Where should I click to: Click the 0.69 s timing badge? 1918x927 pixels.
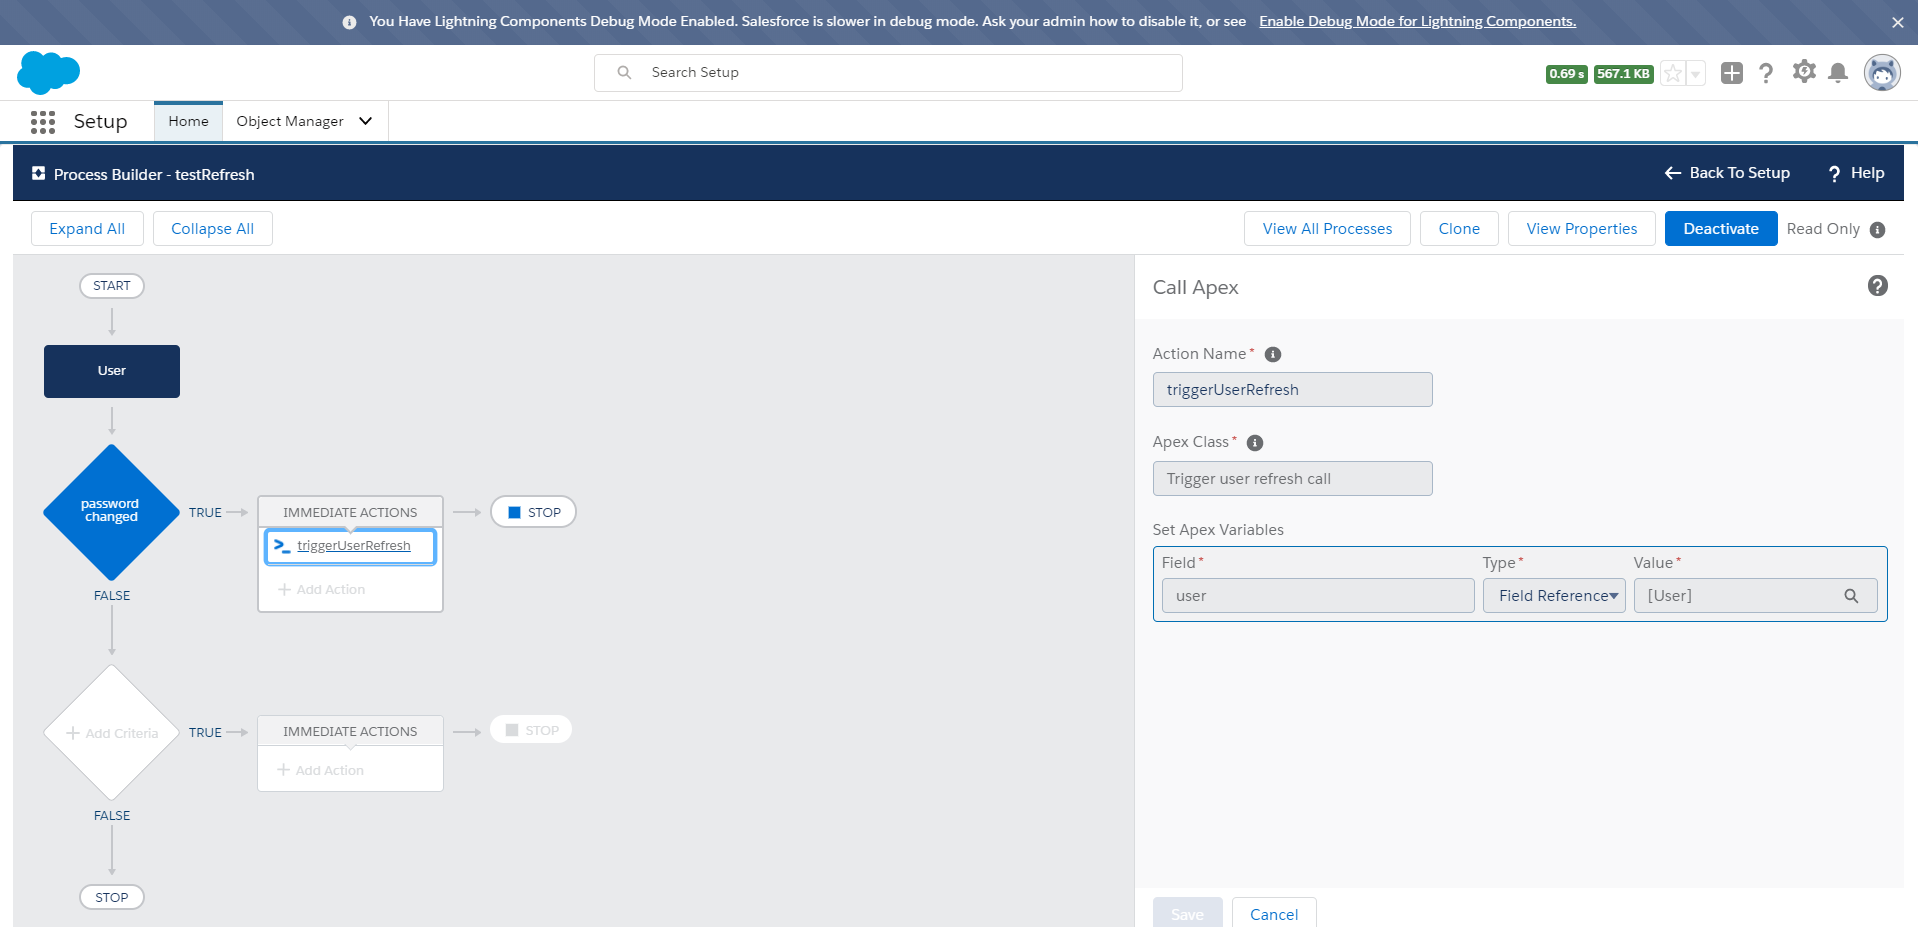point(1566,74)
